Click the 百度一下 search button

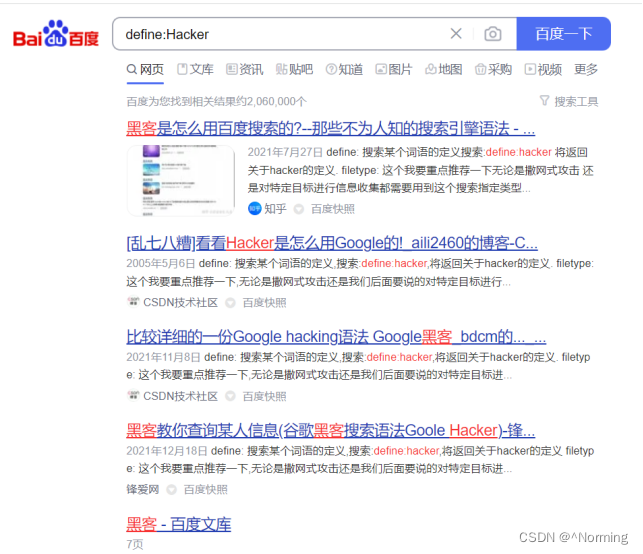point(563,34)
